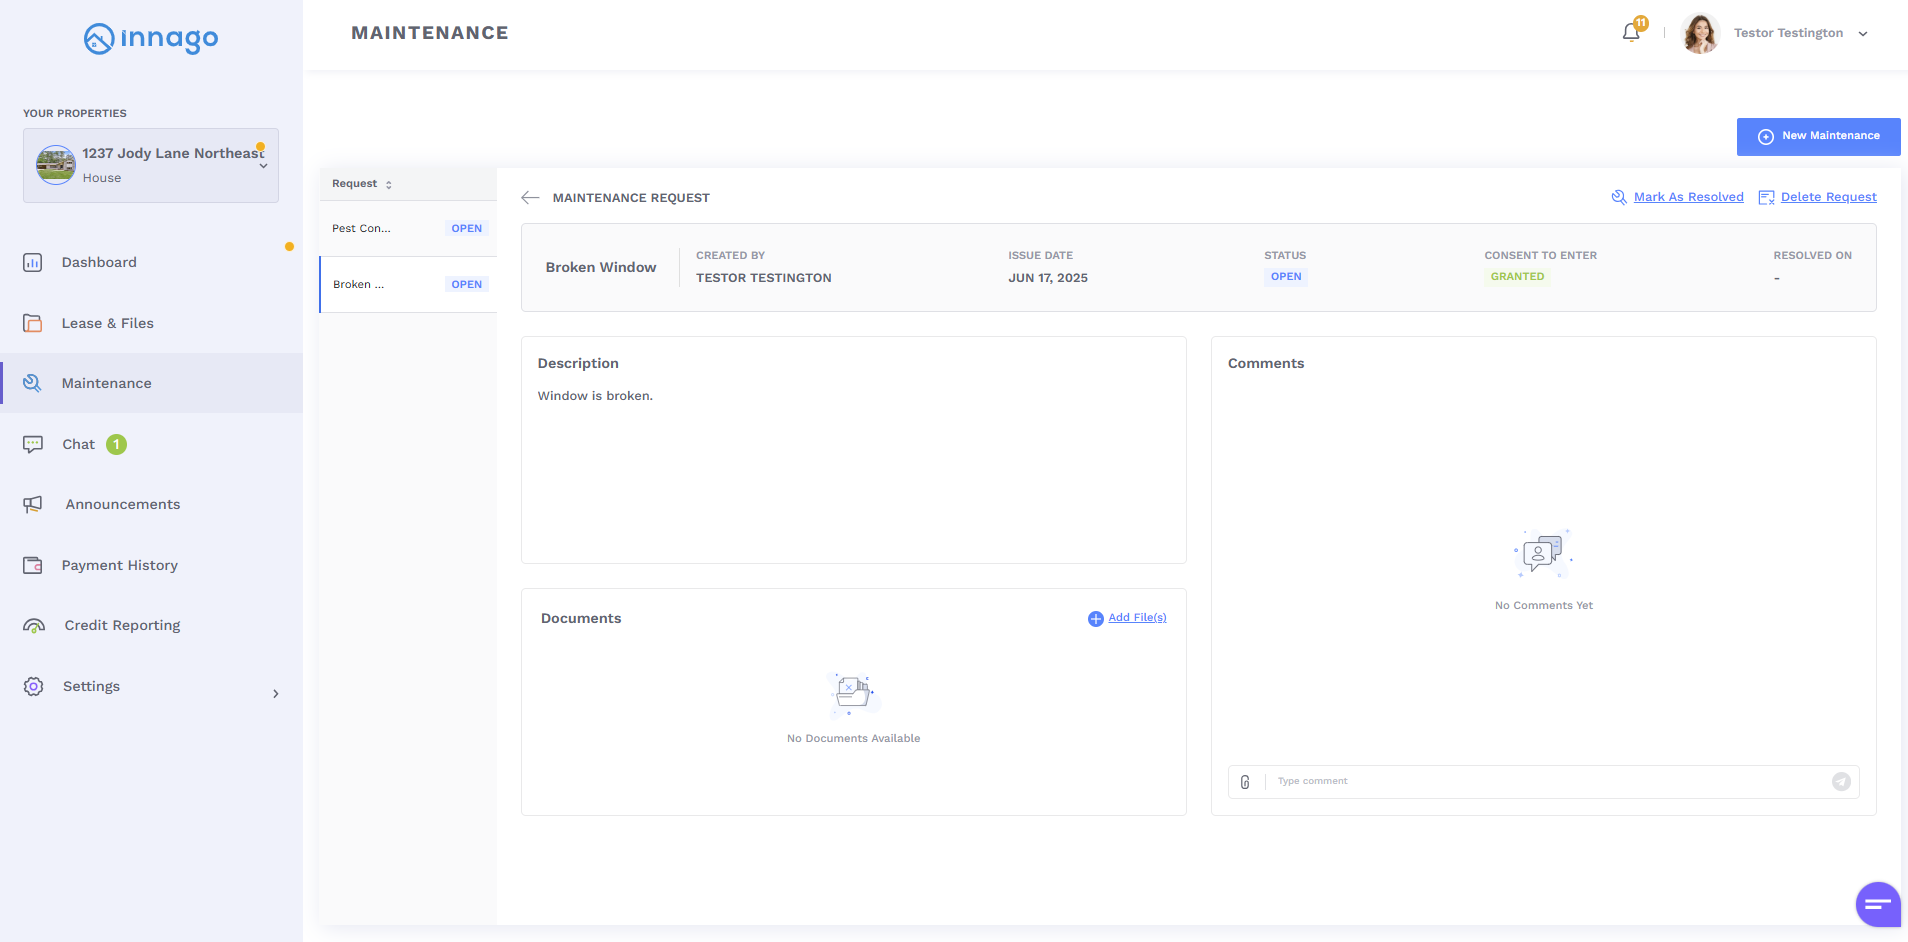Click Mark As Resolved link

tap(1688, 197)
